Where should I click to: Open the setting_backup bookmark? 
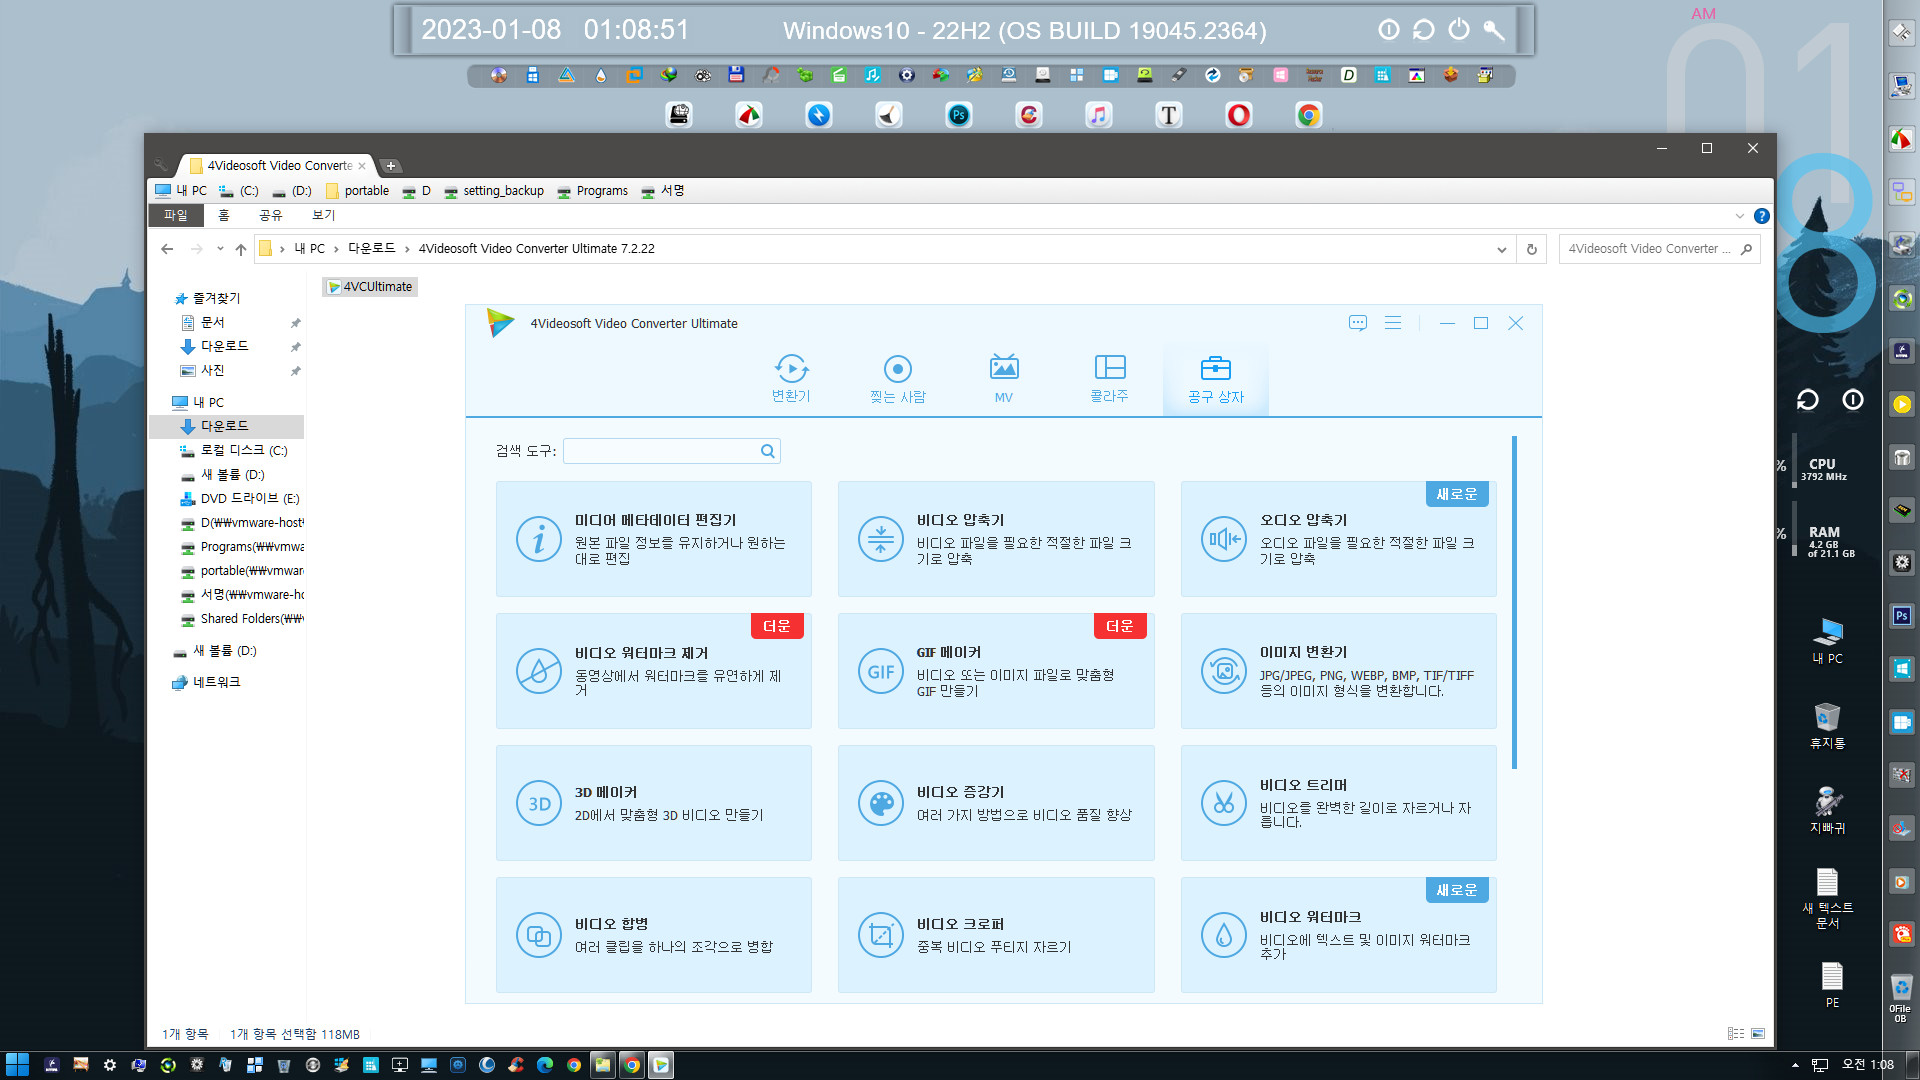494,191
